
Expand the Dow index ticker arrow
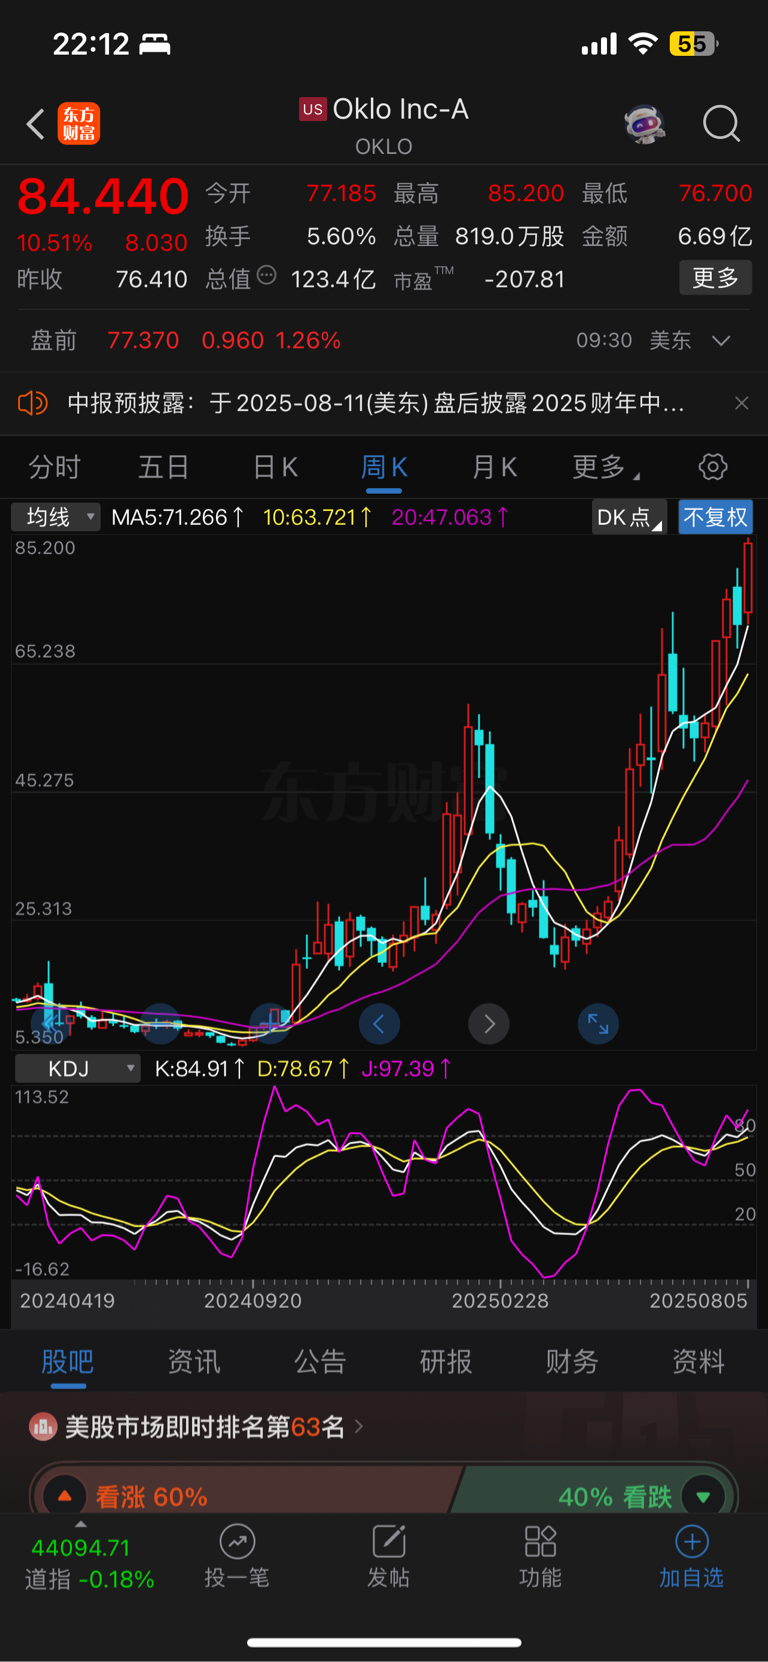tap(81, 1524)
